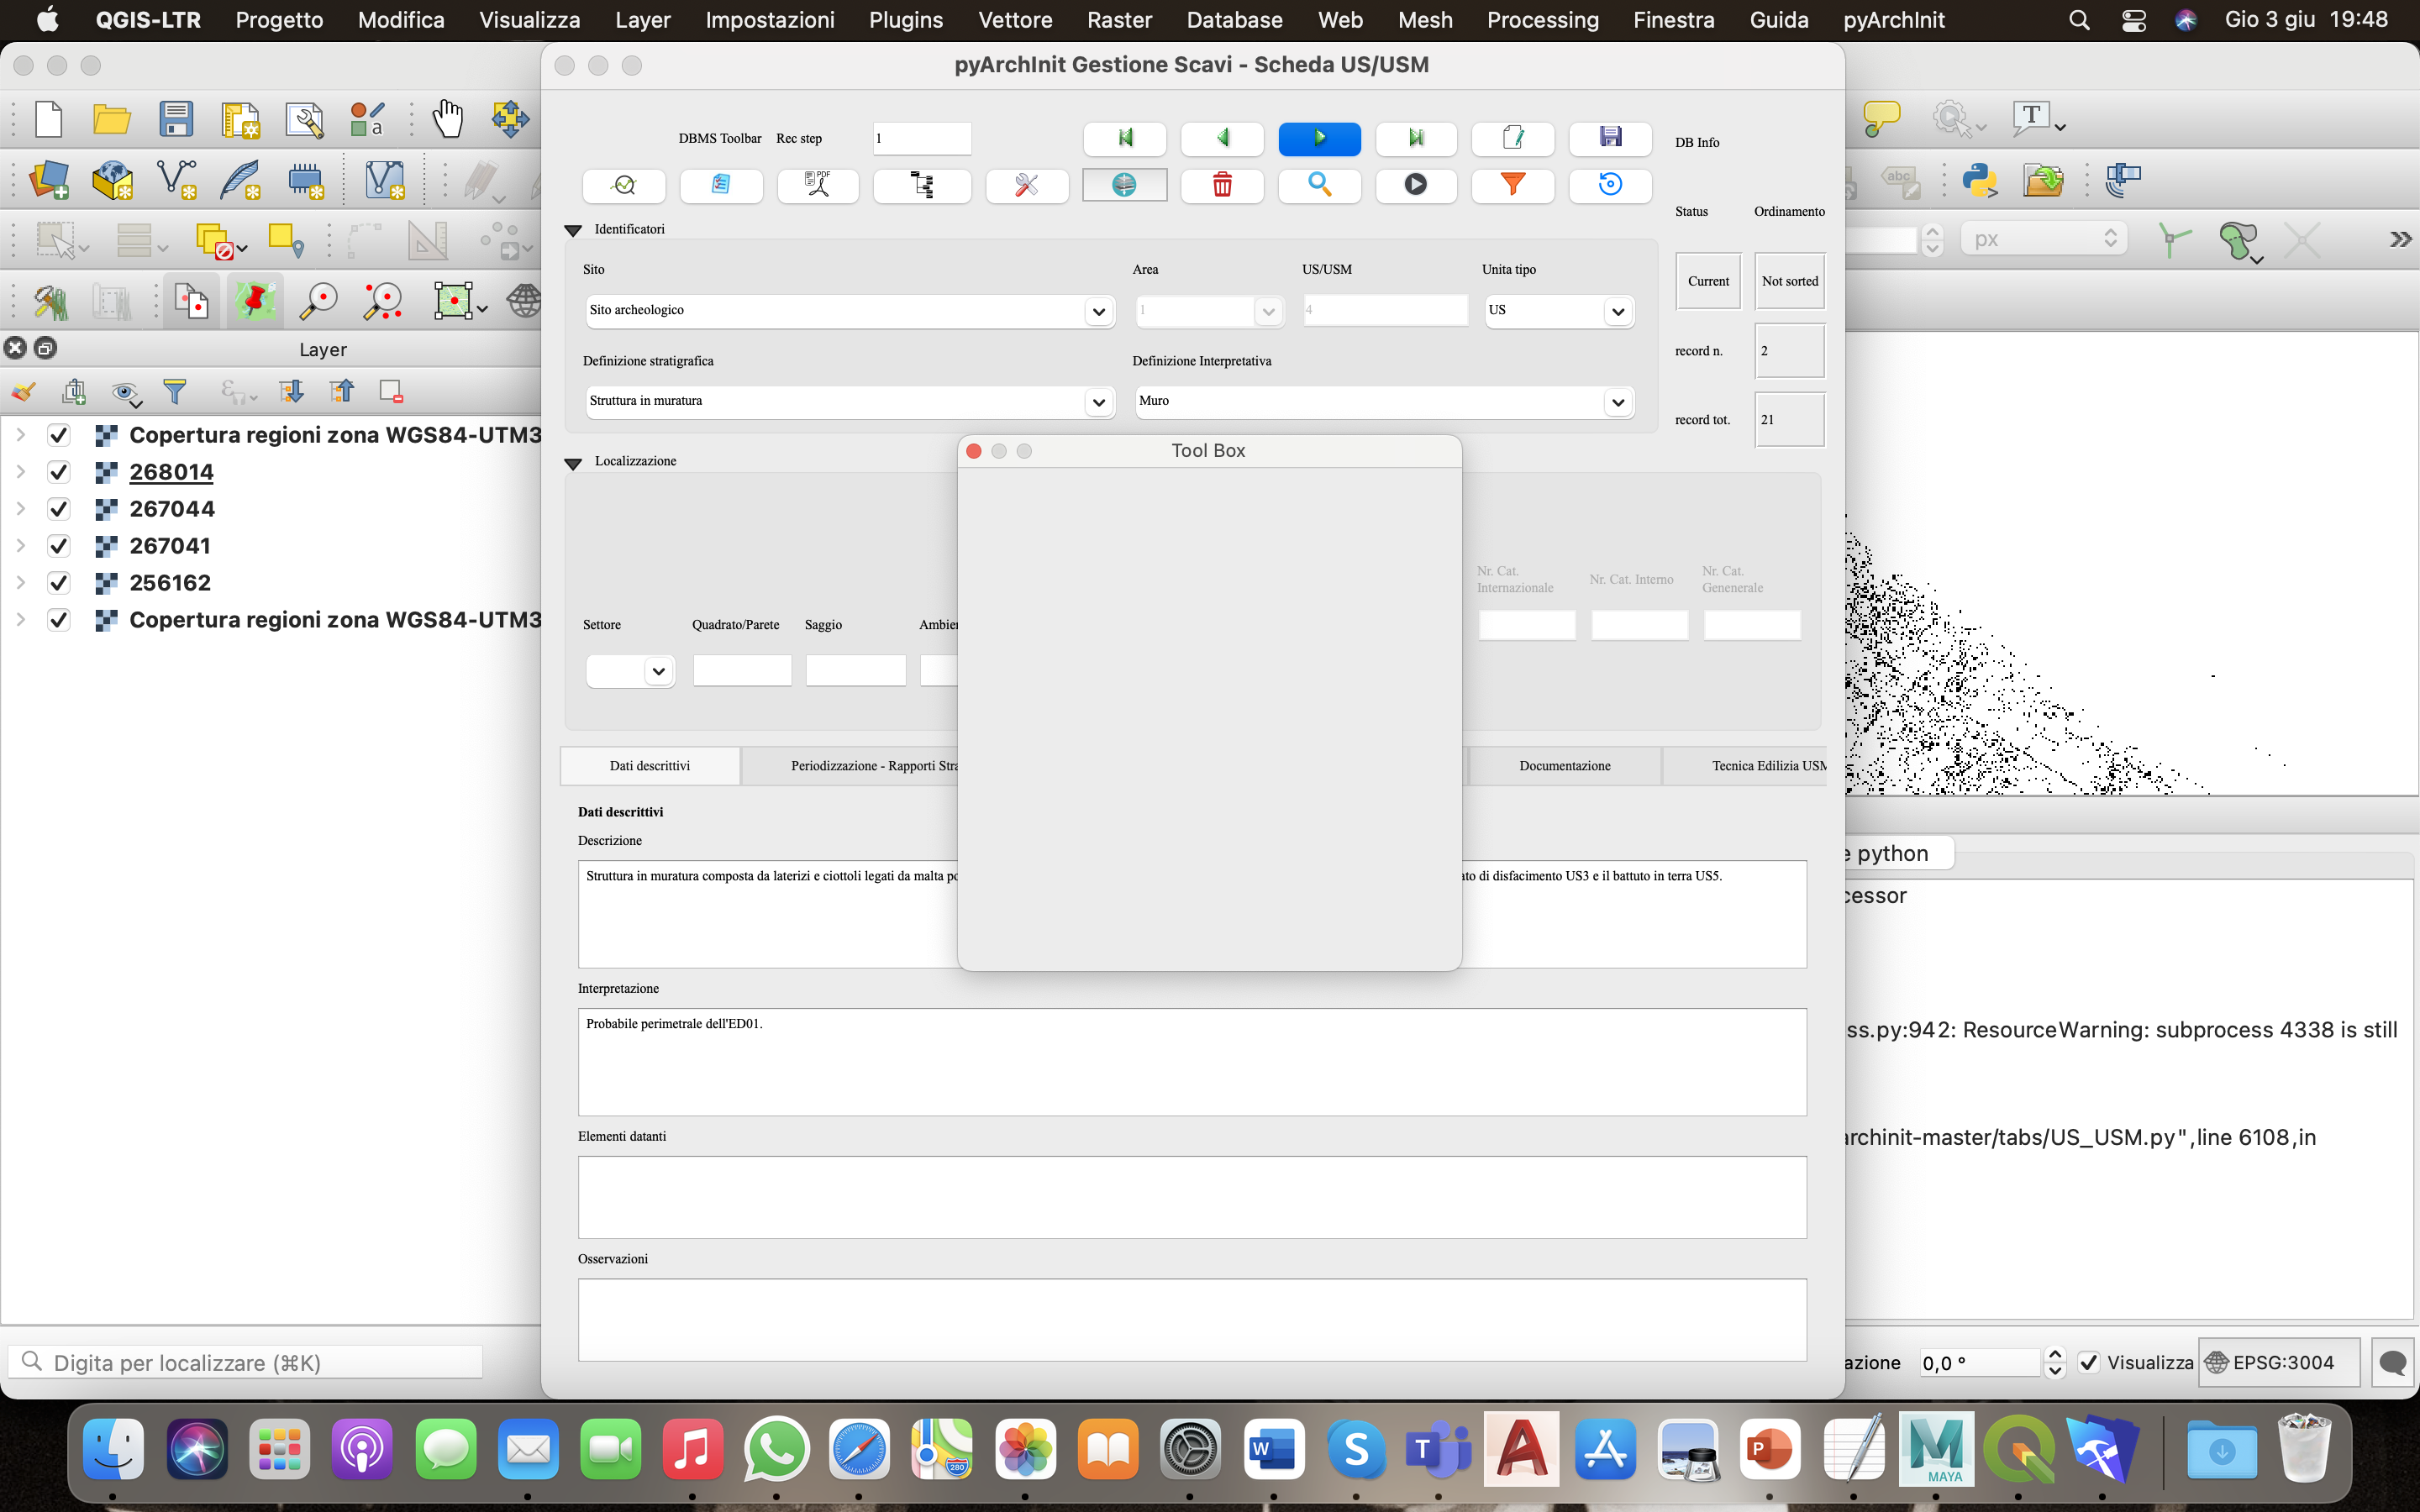Select the Pan Map hand tool
Viewport: 2420px width, 1512px height.
[x=448, y=119]
